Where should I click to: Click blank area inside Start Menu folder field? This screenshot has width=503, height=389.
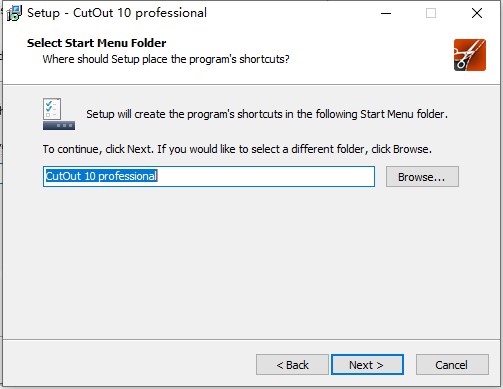[267, 177]
